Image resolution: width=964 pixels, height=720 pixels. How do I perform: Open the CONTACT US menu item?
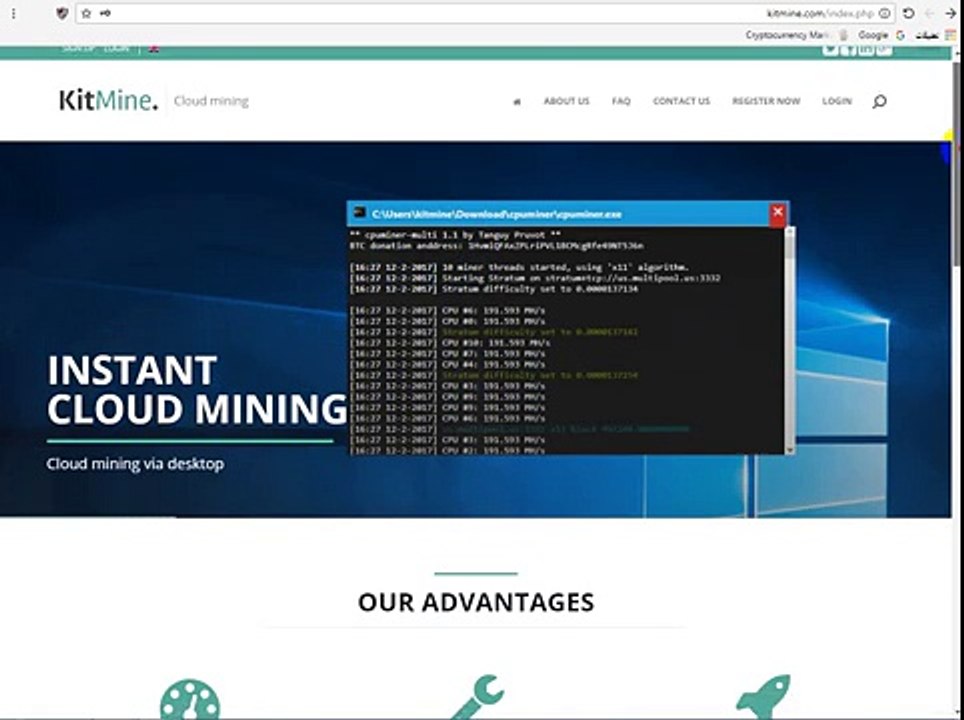(681, 101)
